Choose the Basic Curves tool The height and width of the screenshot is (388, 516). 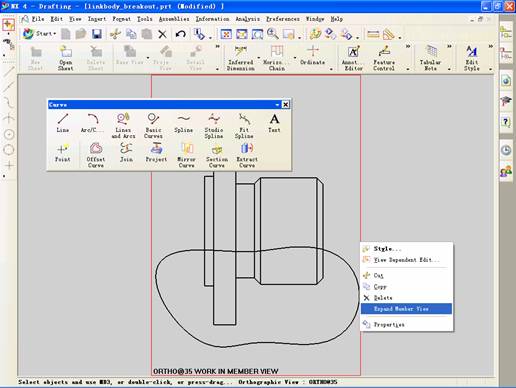coord(153,126)
